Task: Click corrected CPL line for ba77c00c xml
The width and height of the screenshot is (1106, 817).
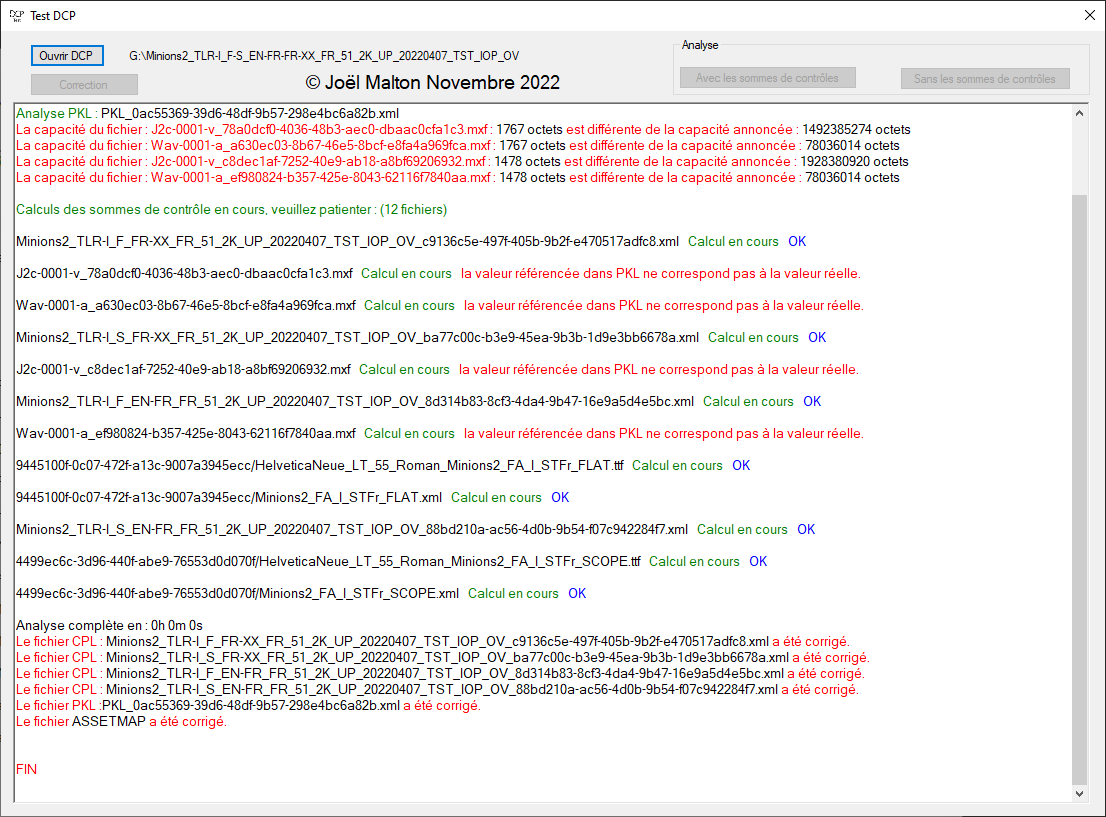Action: tap(443, 658)
